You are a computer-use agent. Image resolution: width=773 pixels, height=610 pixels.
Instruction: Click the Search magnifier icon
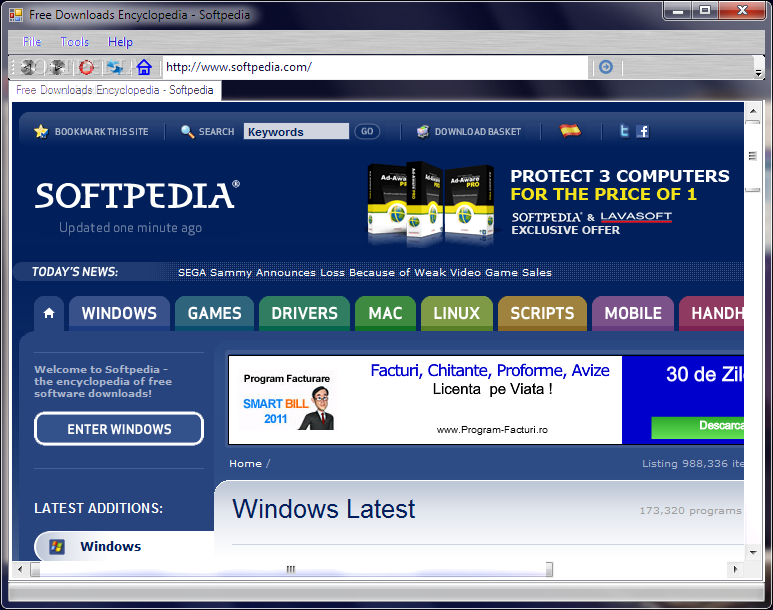187,132
